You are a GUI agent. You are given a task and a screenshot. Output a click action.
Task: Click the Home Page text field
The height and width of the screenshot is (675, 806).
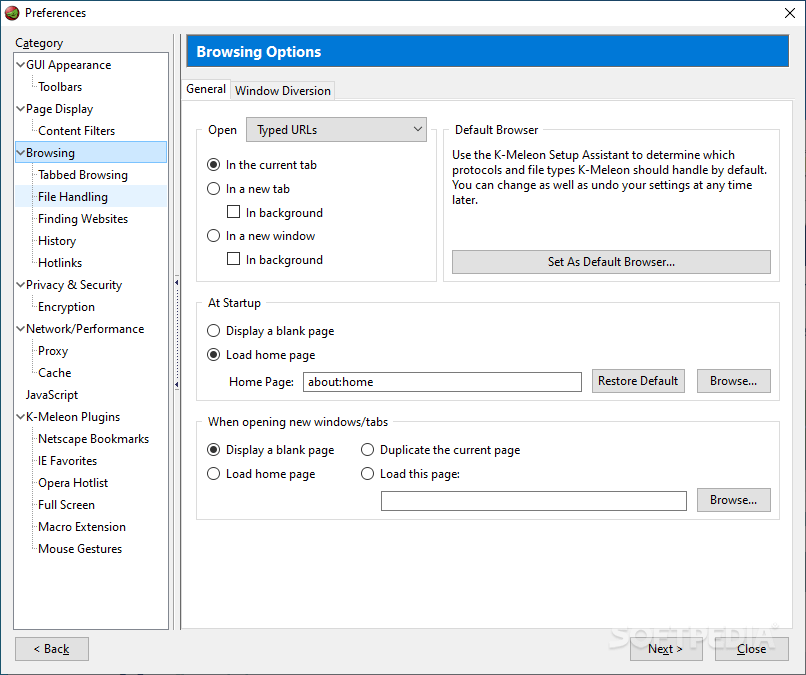(441, 381)
